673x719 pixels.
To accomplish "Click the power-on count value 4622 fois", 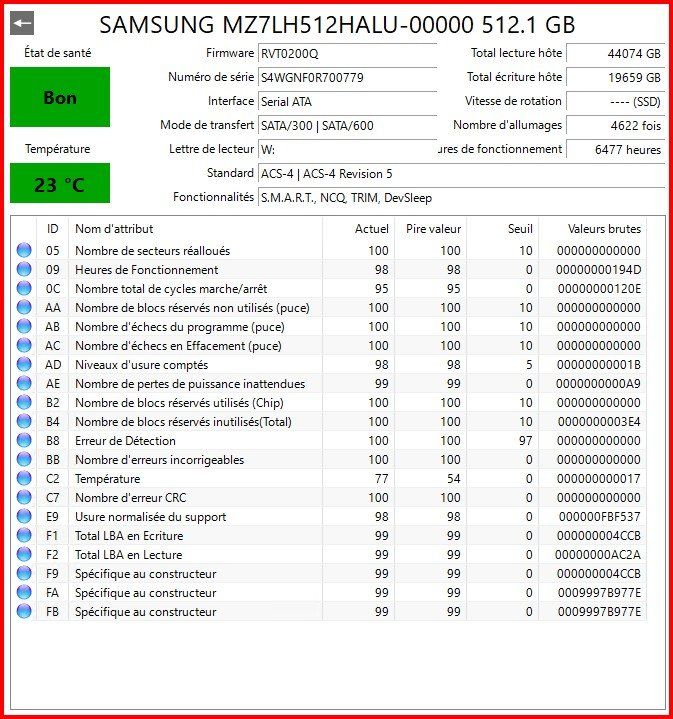I will point(615,125).
